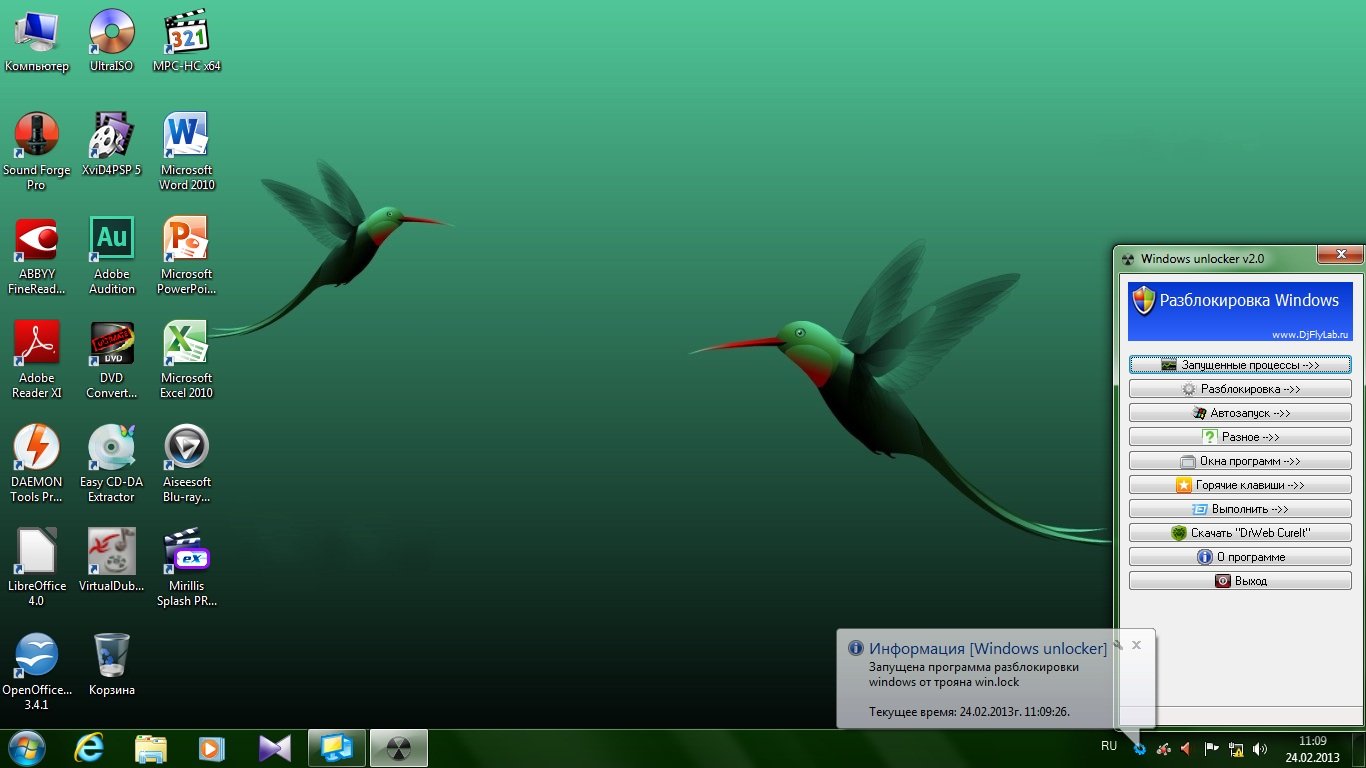Screen dimensions: 1366x768
Task: Select the VirtualDub shortcut
Action: pyautogui.click(x=111, y=561)
